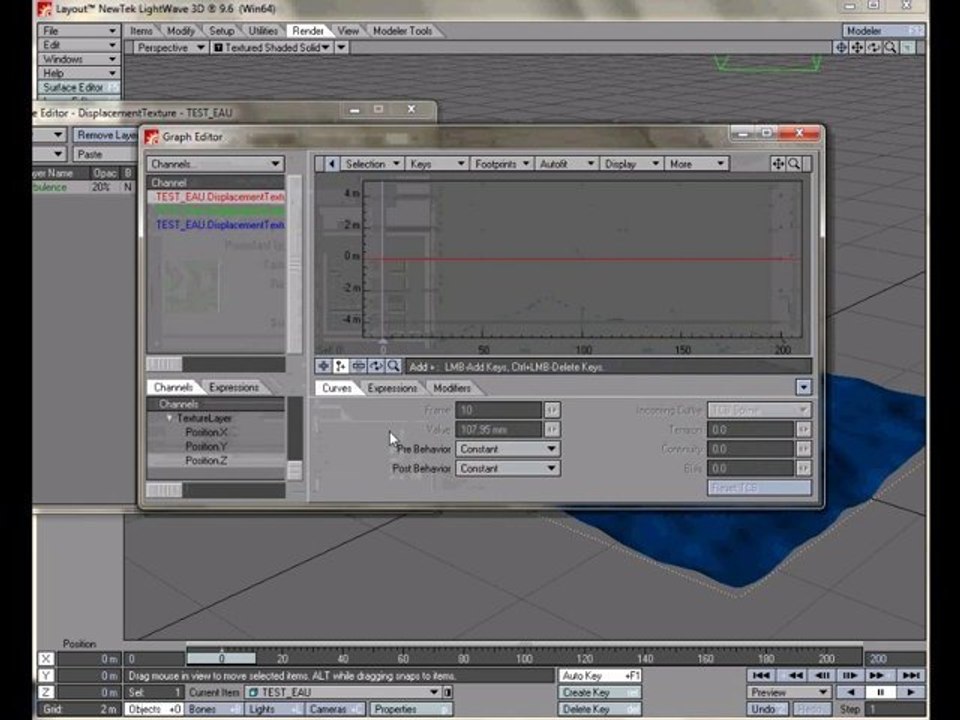The width and height of the screenshot is (960, 720).
Task: Open the Modify tab
Action: tap(181, 31)
